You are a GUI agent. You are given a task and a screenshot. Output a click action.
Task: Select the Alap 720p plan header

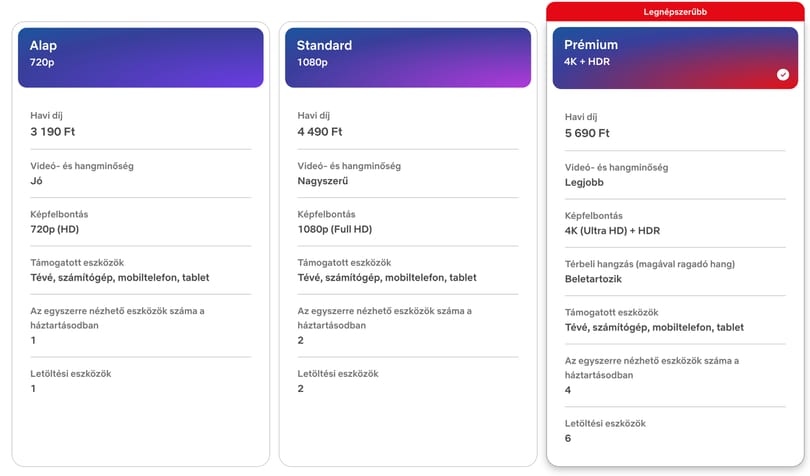click(x=140, y=57)
